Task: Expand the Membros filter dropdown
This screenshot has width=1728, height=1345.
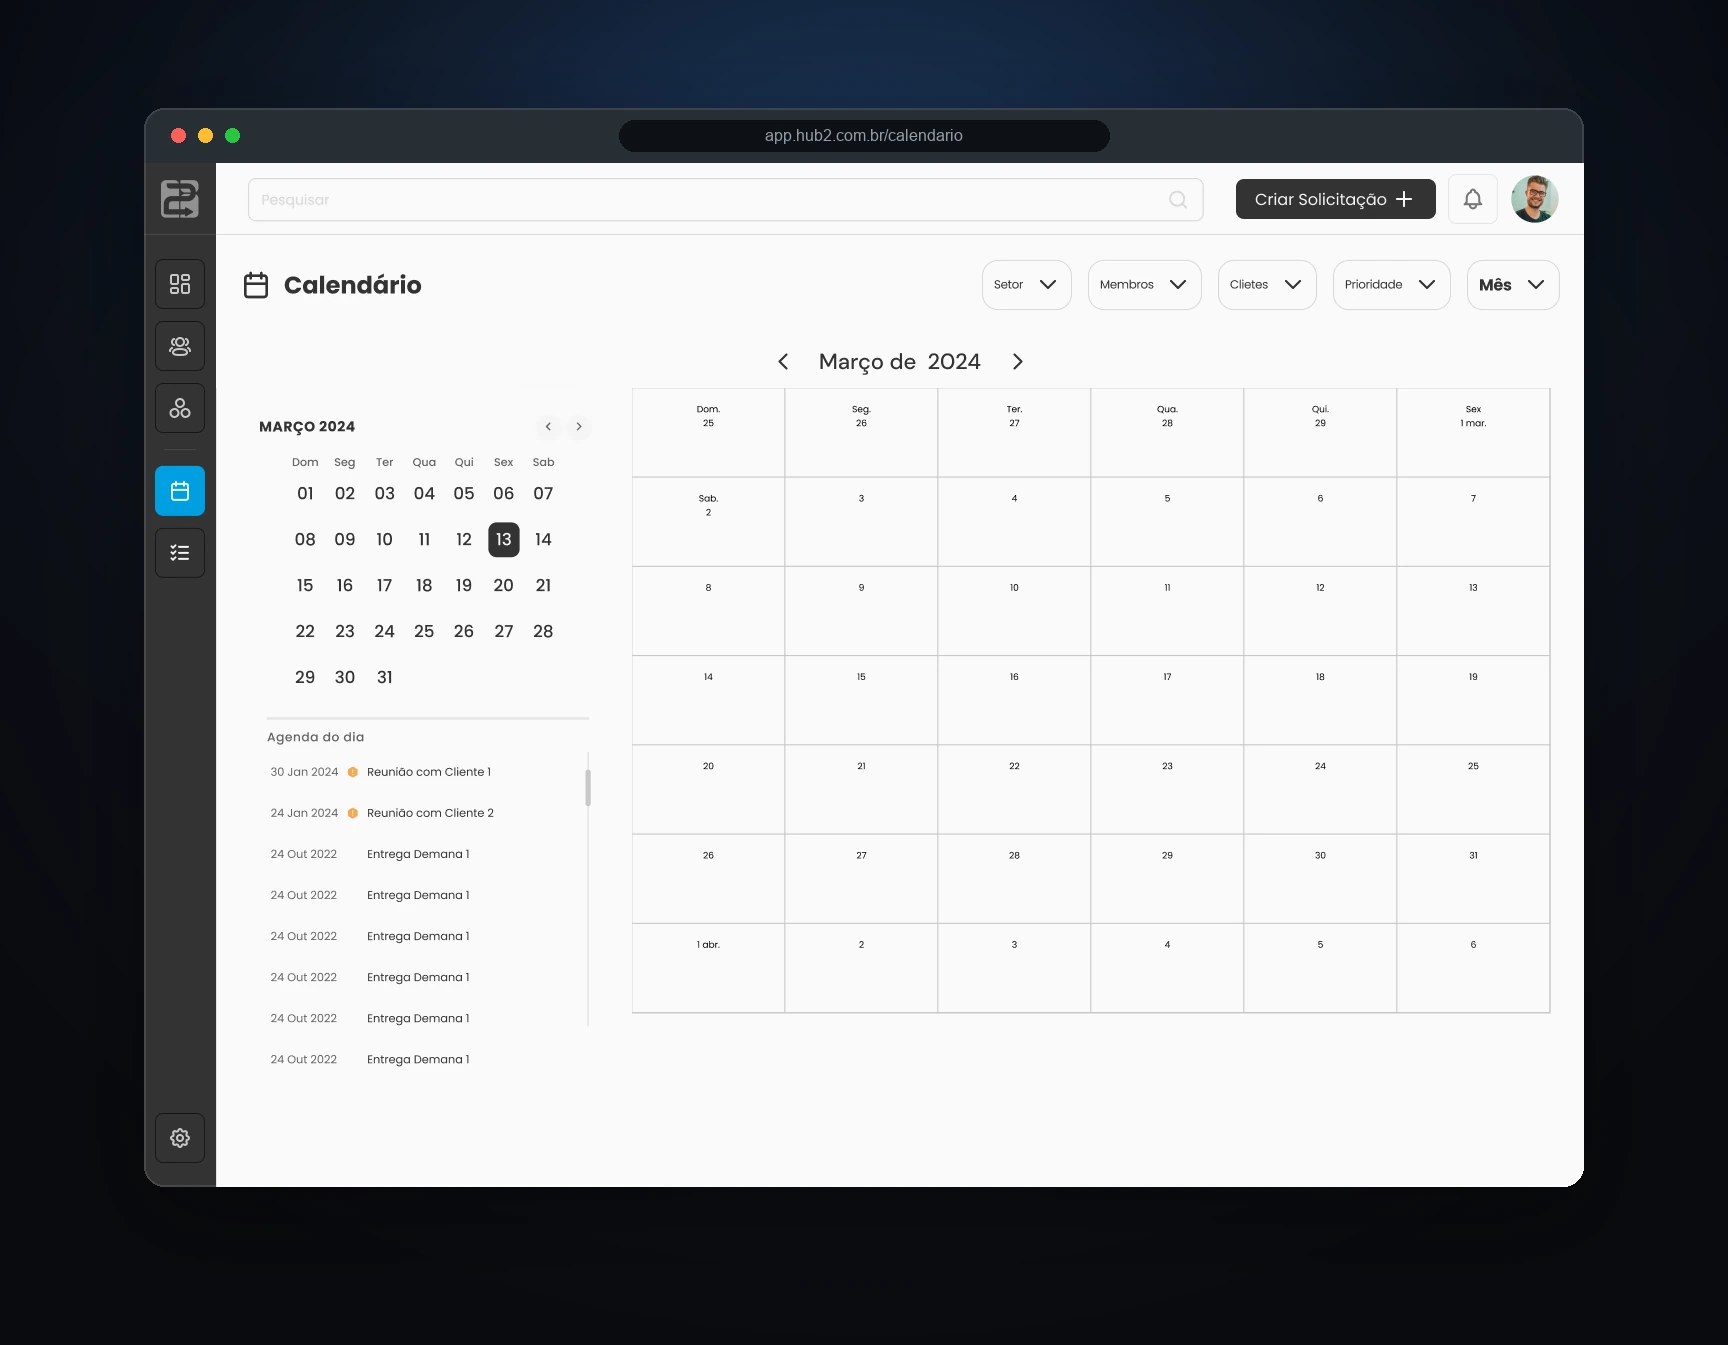Action: (x=1144, y=285)
